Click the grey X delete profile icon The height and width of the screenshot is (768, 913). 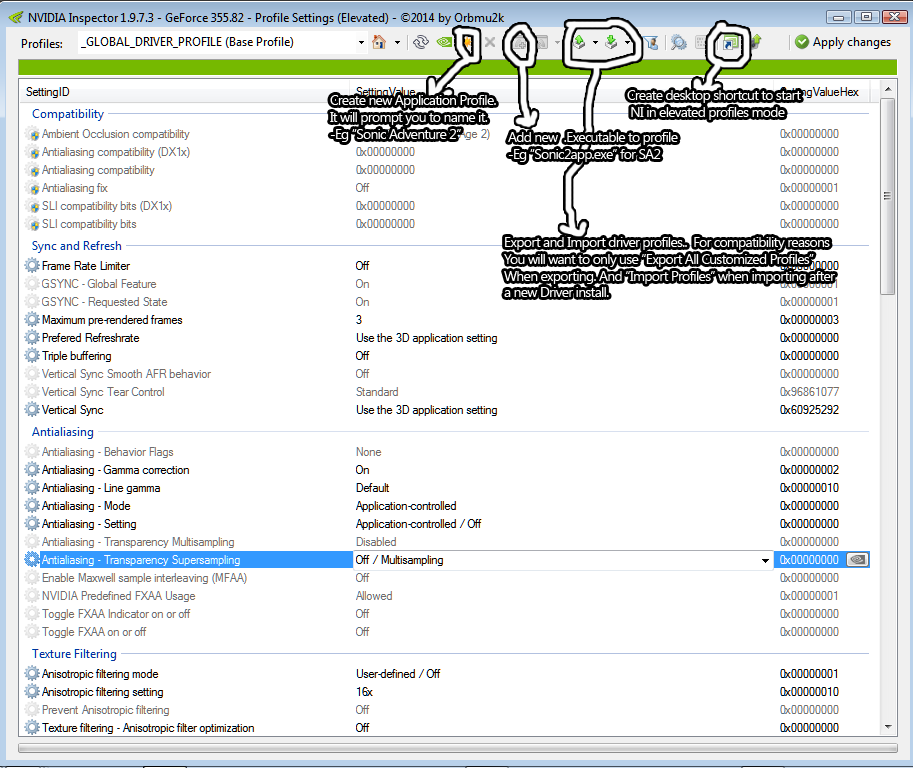(x=490, y=42)
